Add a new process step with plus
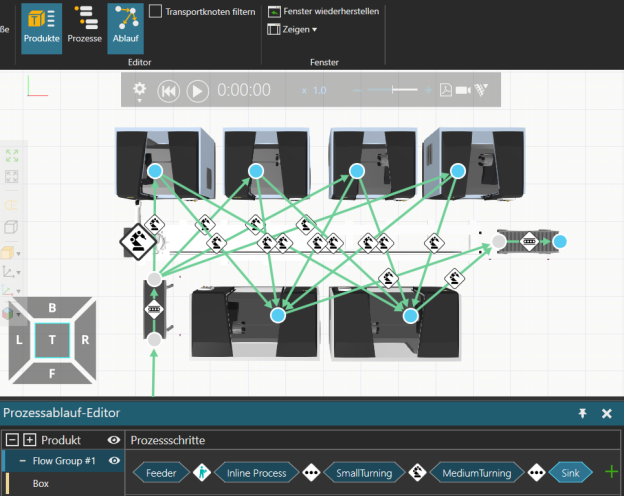Screen dimensions: 624x496 point(611,472)
